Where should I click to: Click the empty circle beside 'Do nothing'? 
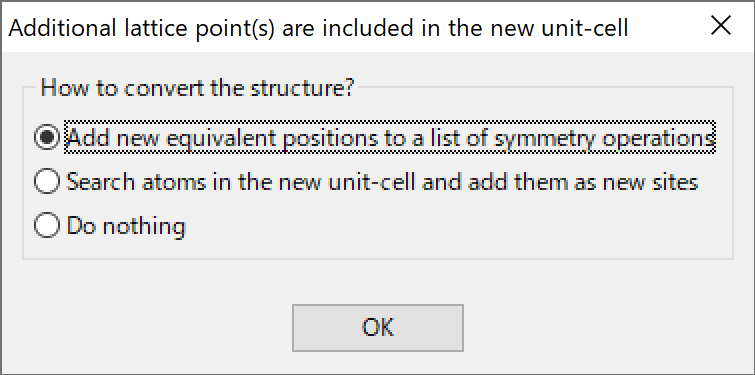[x=47, y=225]
